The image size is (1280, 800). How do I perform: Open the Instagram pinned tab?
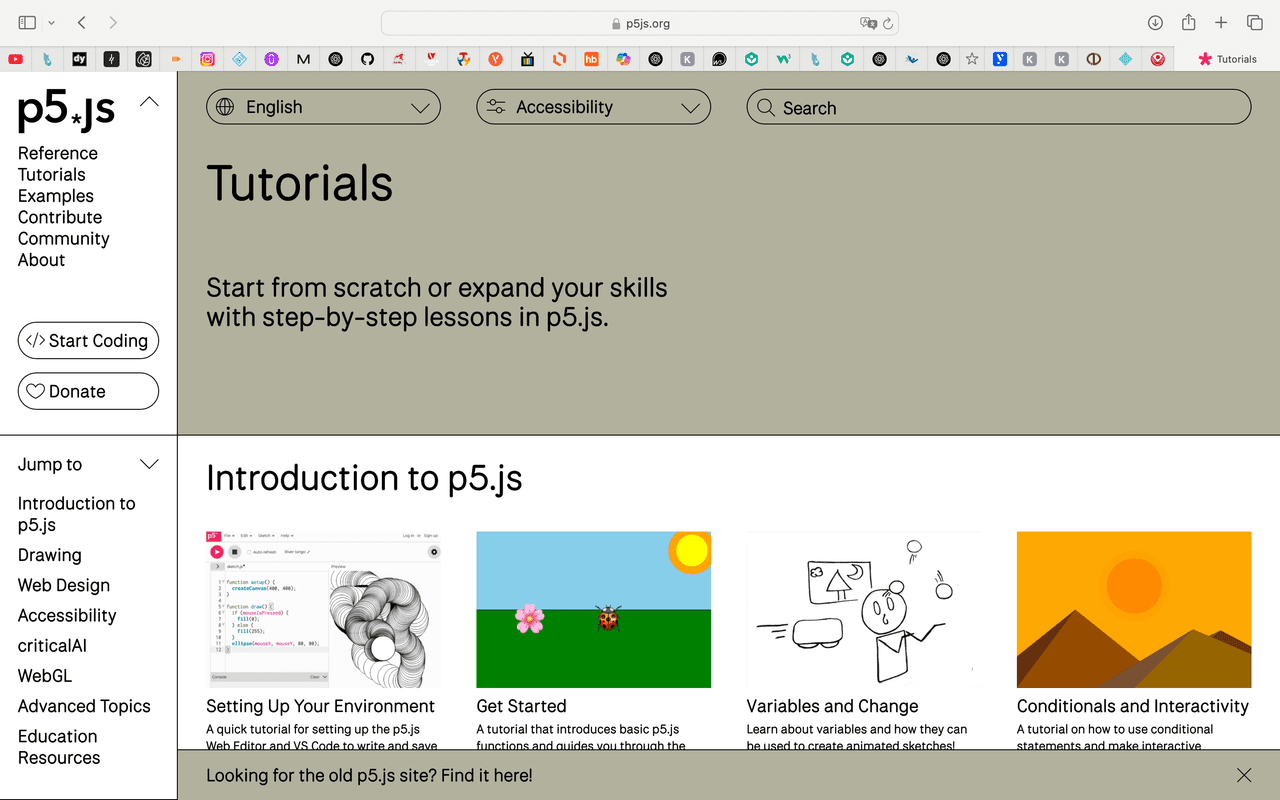point(207,59)
